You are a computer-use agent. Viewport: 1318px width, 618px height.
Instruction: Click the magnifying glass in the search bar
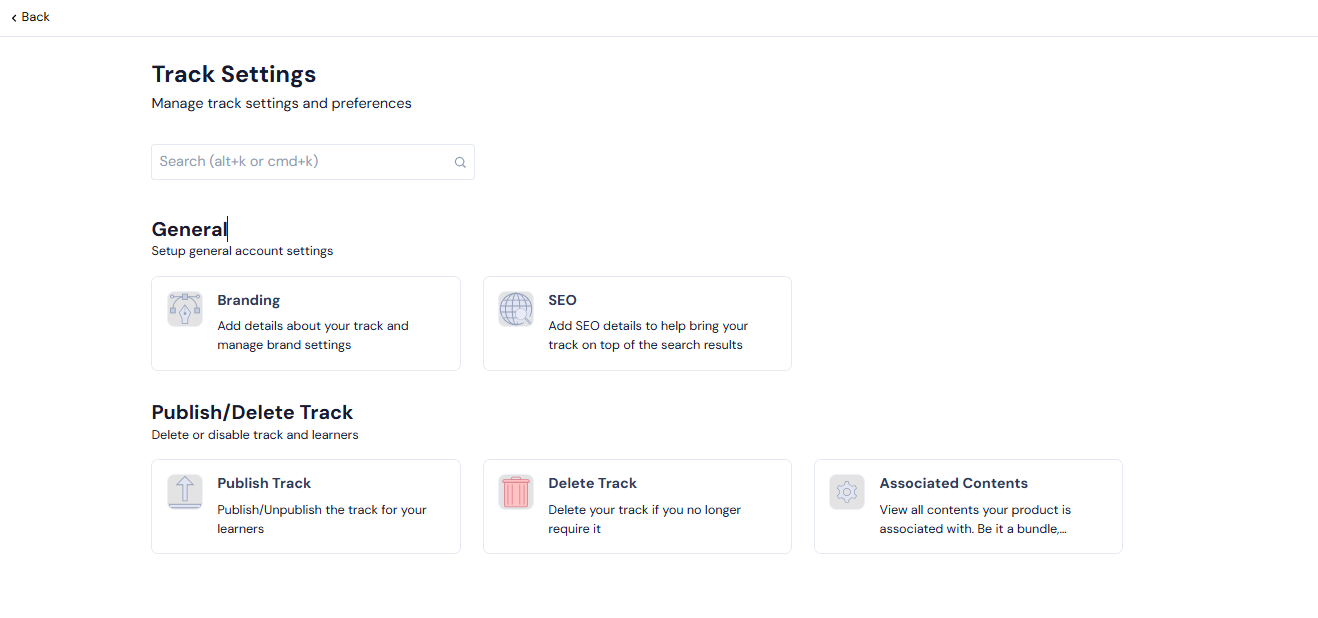tap(460, 161)
